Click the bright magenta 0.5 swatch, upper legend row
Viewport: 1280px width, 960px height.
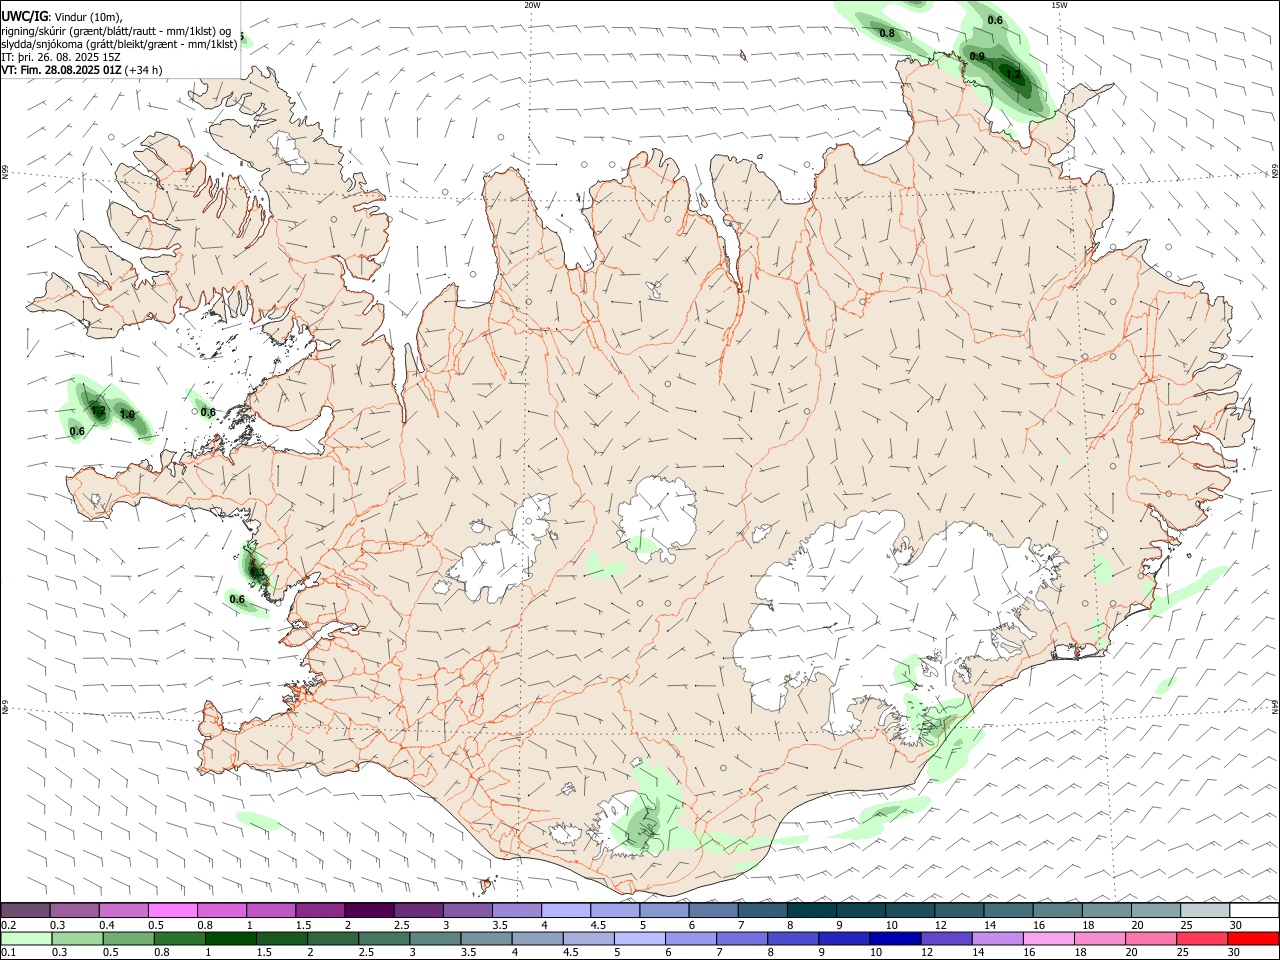[x=172, y=910]
